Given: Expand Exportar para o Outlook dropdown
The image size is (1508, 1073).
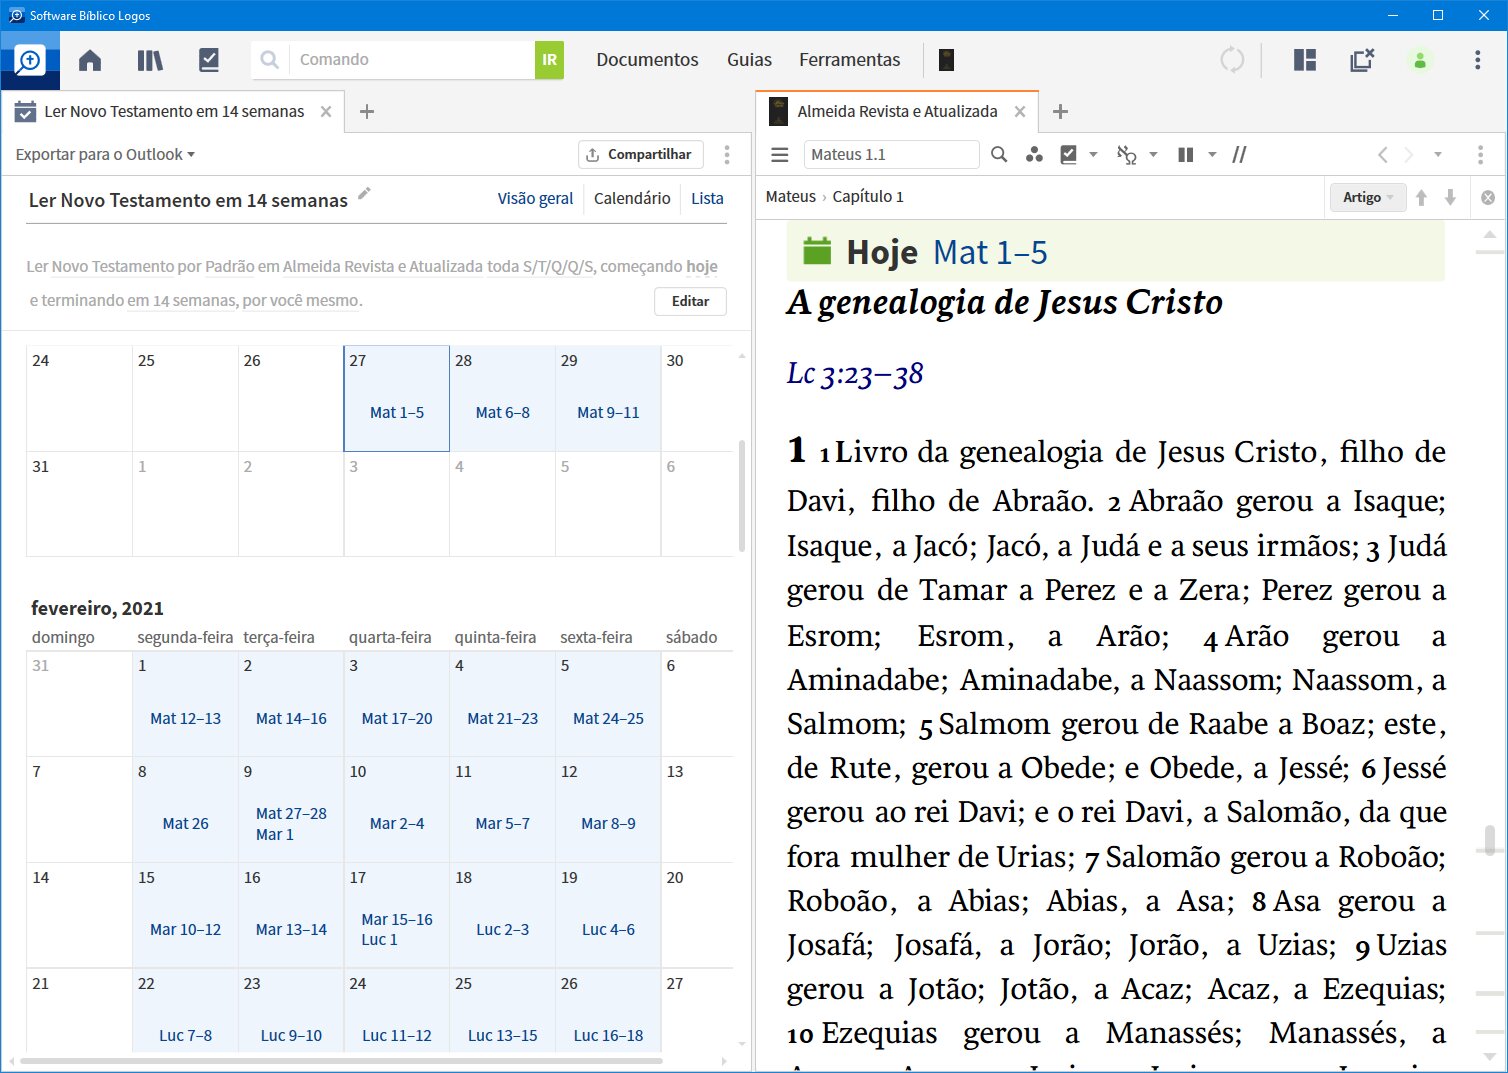Looking at the screenshot, I should pyautogui.click(x=105, y=155).
